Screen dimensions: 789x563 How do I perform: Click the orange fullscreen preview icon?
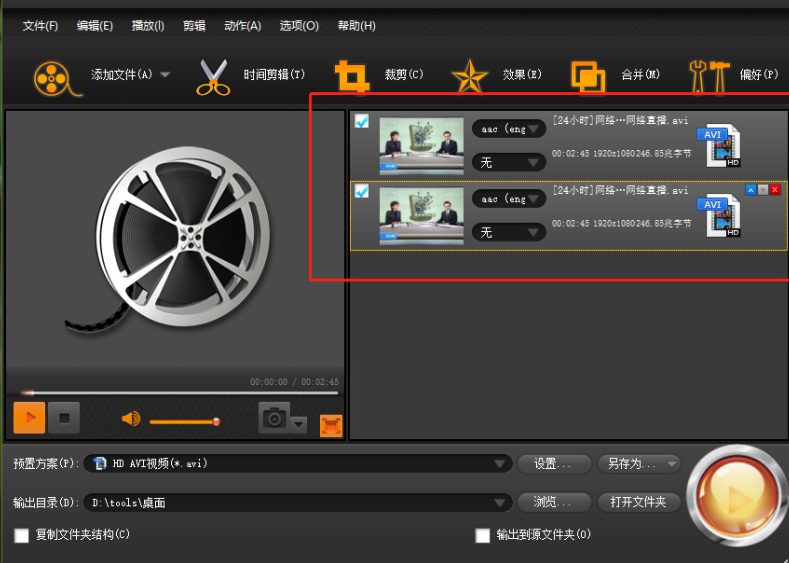point(331,426)
